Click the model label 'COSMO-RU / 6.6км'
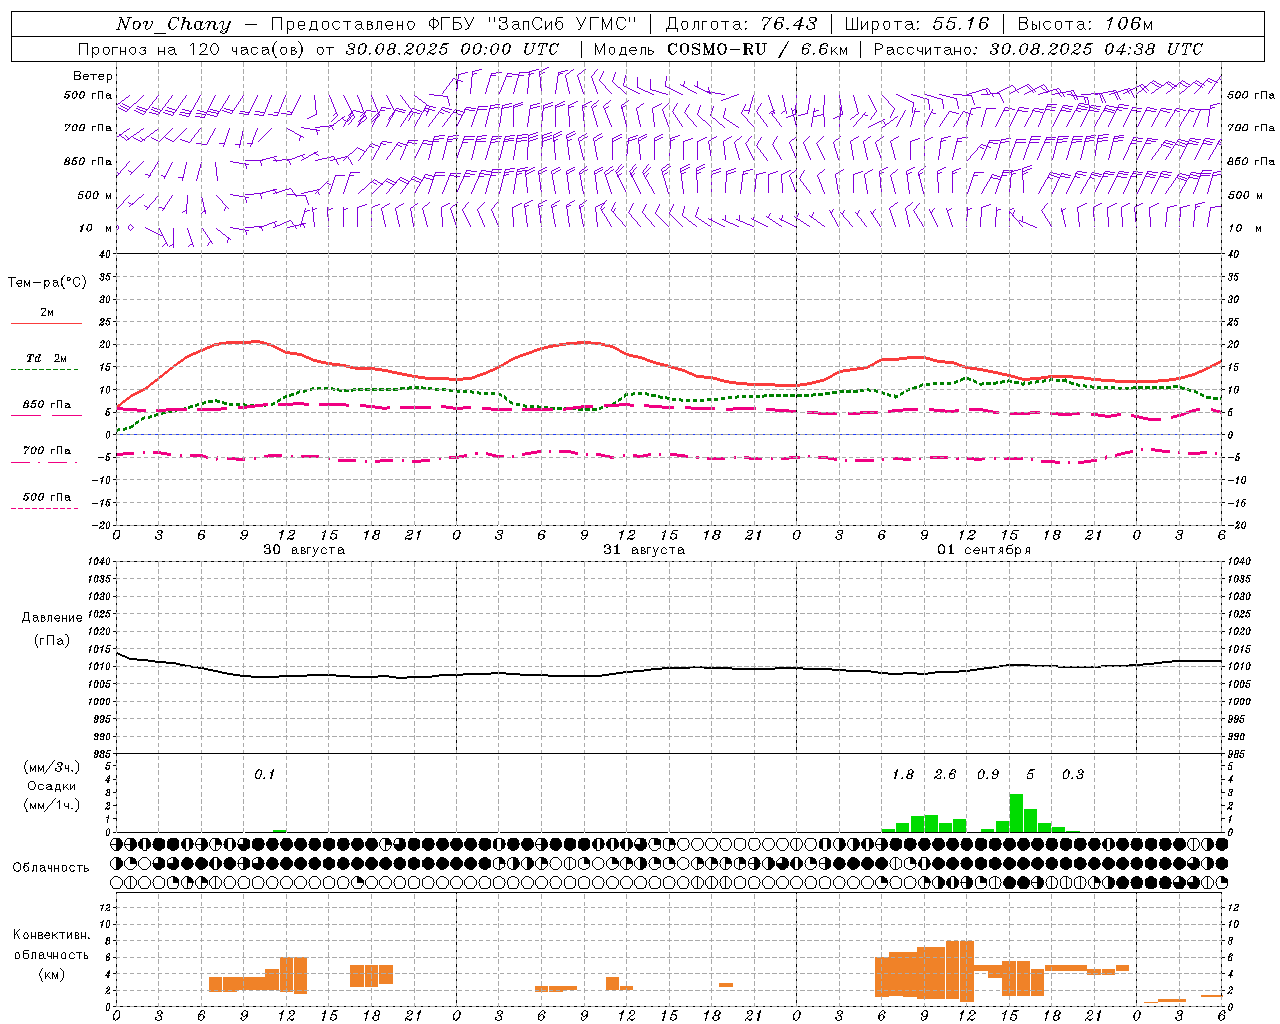This screenshot has width=1280, height=1024. (x=757, y=49)
